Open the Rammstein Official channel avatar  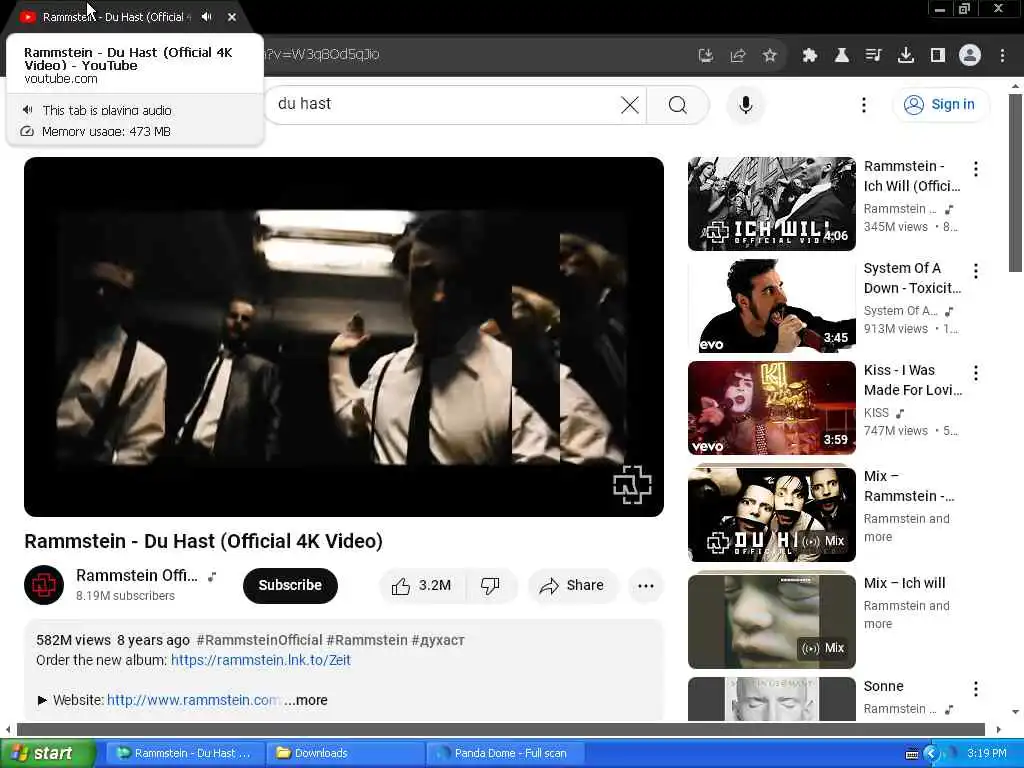click(44, 585)
